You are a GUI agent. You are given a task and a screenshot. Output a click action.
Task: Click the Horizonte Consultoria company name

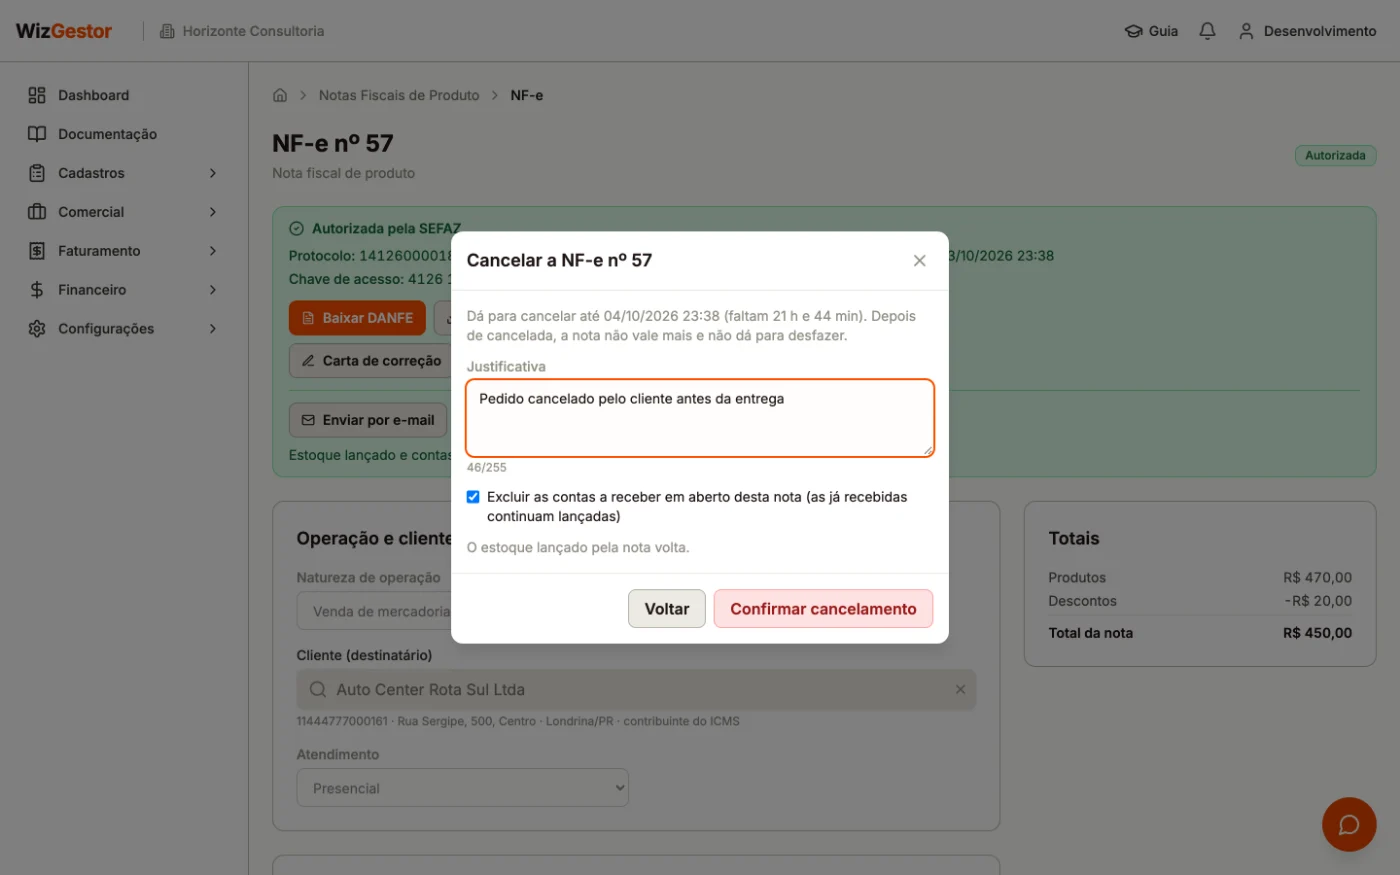pos(254,31)
